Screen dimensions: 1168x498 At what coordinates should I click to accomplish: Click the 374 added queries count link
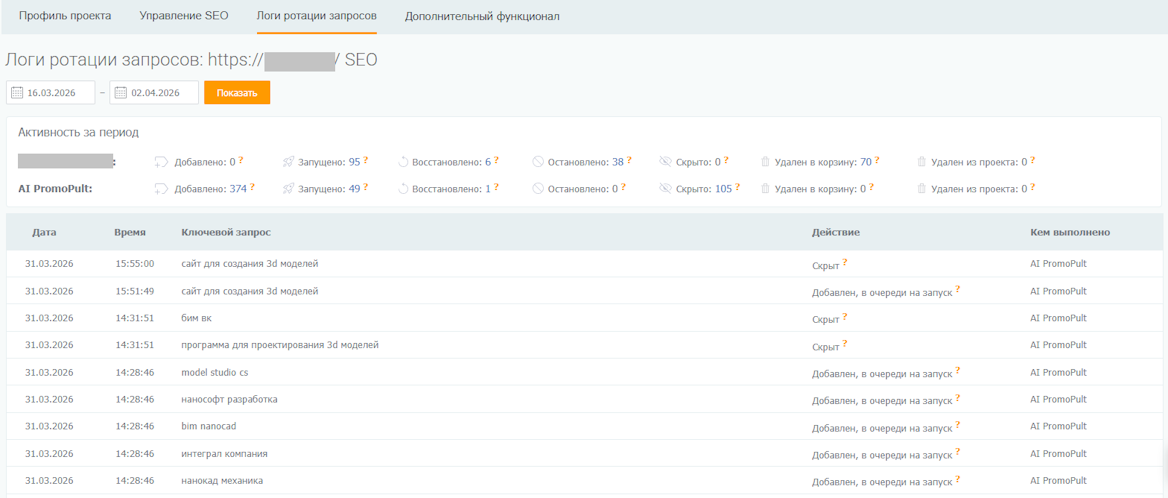[238, 188]
